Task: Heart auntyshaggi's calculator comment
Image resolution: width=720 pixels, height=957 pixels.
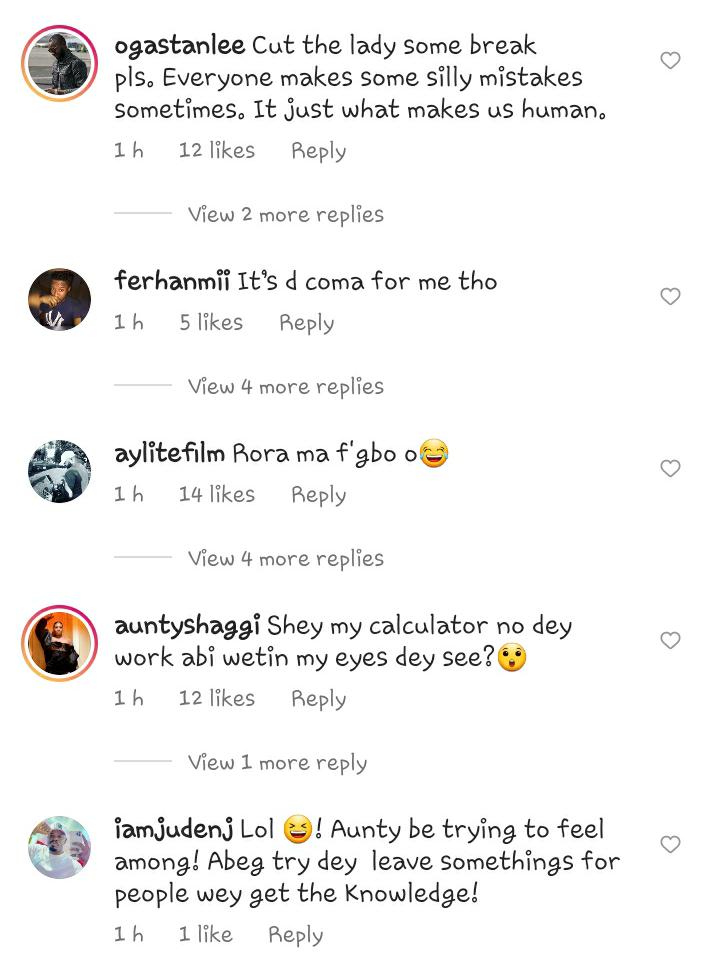Action: (670, 641)
